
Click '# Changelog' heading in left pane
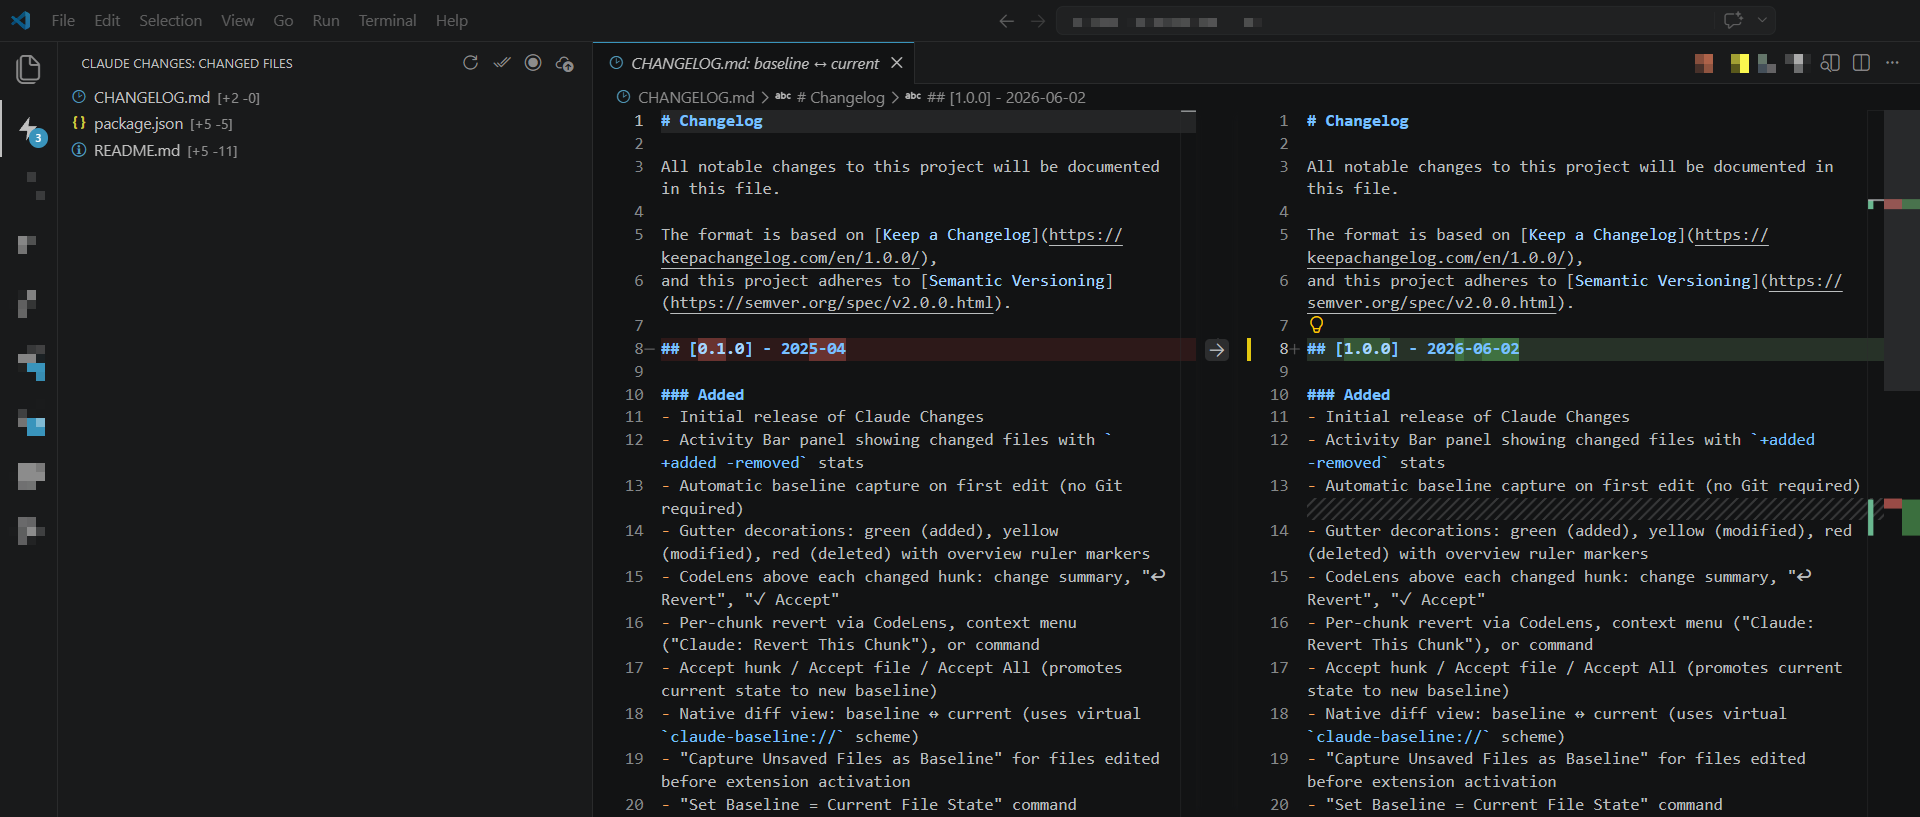coord(711,121)
